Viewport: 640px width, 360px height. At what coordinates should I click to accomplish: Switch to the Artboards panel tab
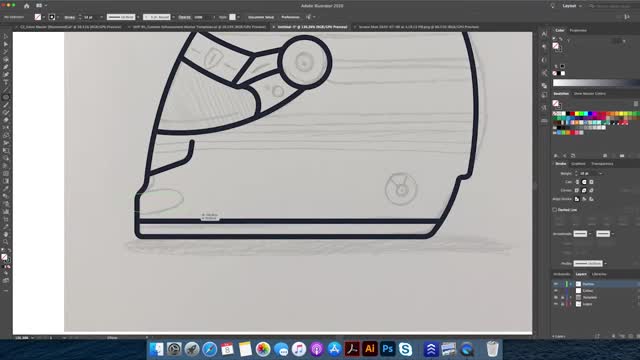coord(562,274)
